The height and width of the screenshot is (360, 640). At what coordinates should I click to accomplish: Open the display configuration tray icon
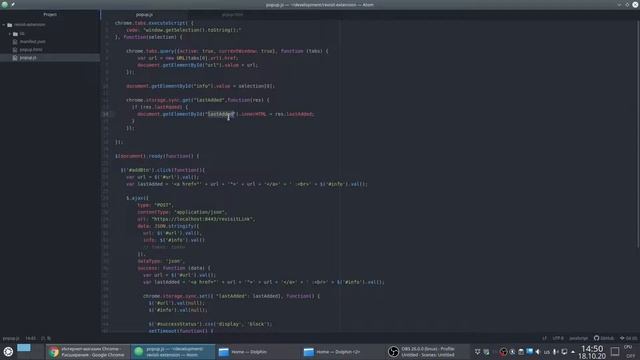pyautogui.click(x=564, y=352)
